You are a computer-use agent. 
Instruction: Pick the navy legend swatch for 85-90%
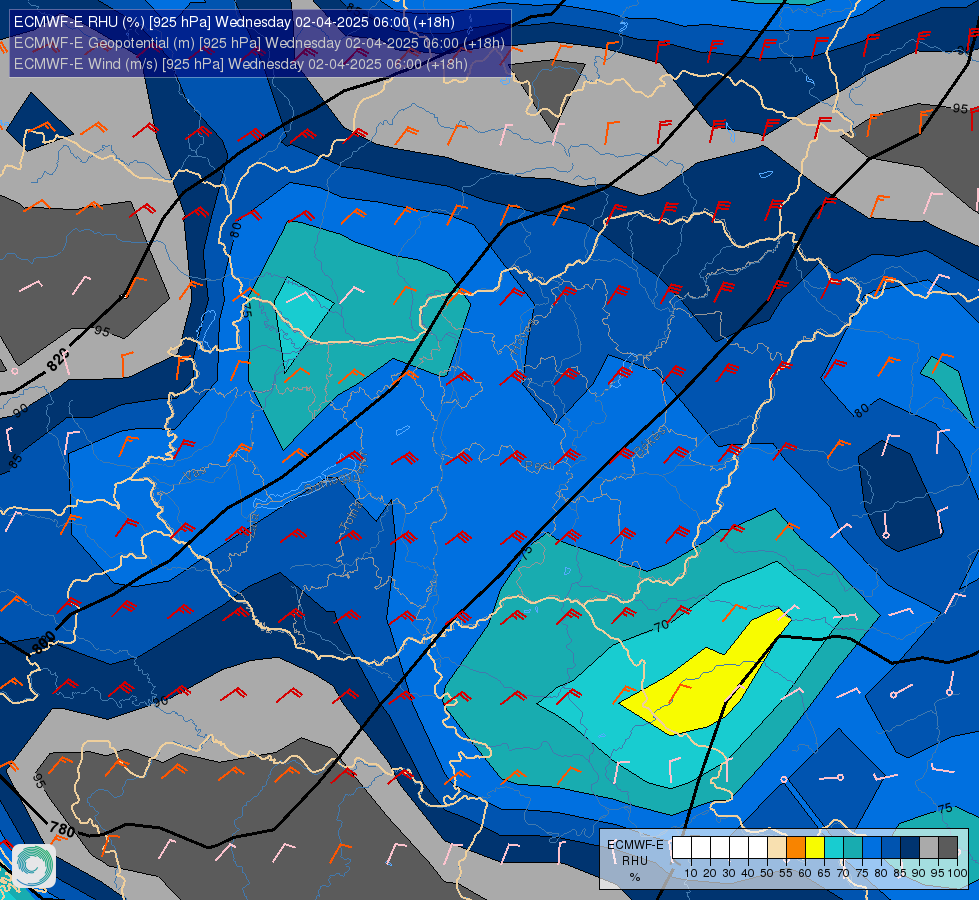910,848
